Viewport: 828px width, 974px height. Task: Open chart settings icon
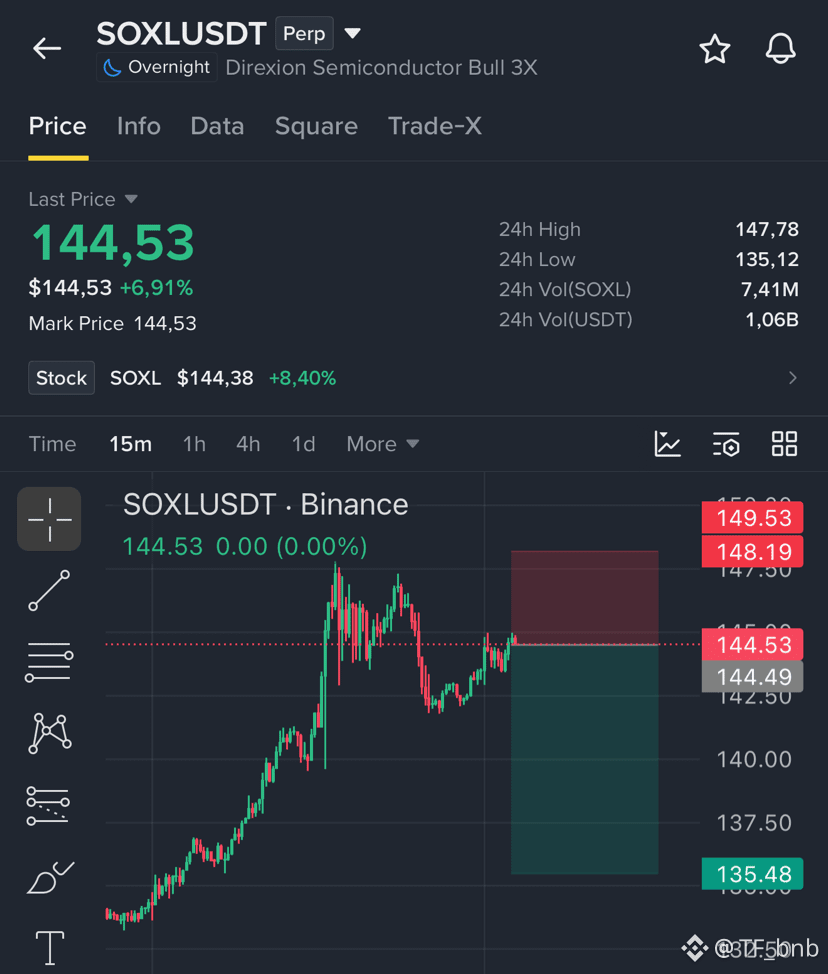[726, 444]
